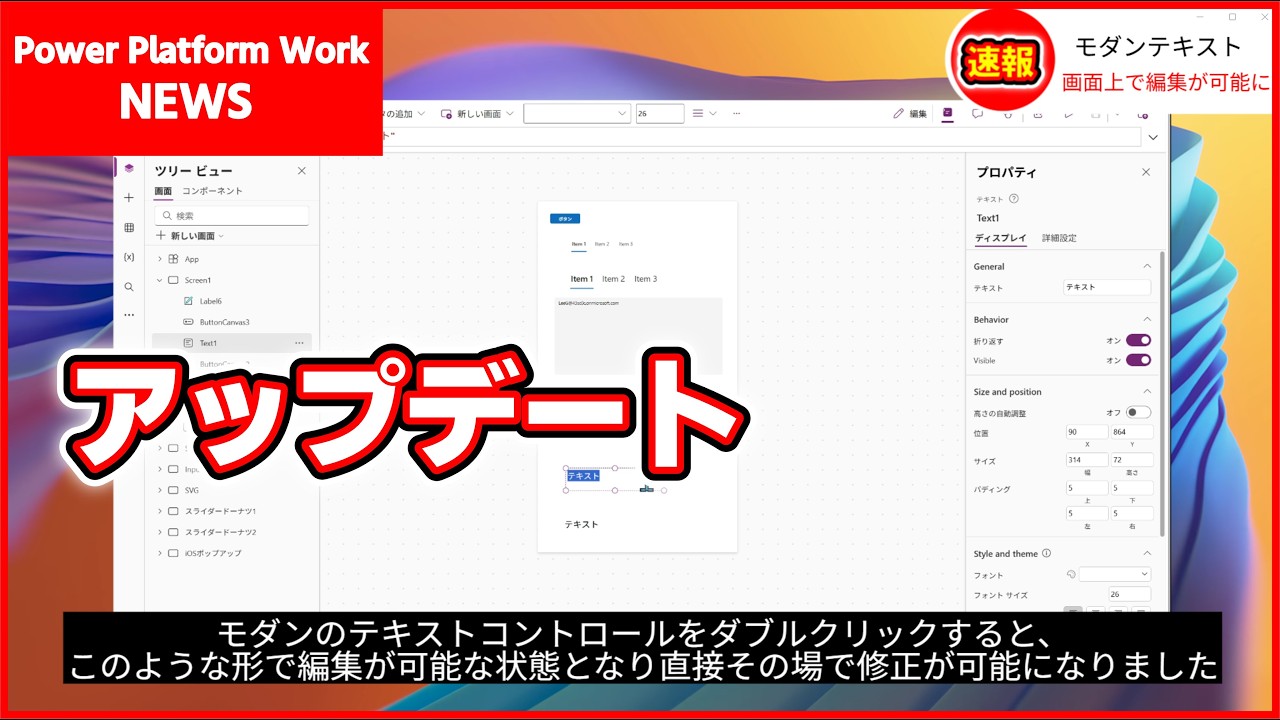
Task: Switch to the 画面 tab in tree view
Action: (x=163, y=191)
